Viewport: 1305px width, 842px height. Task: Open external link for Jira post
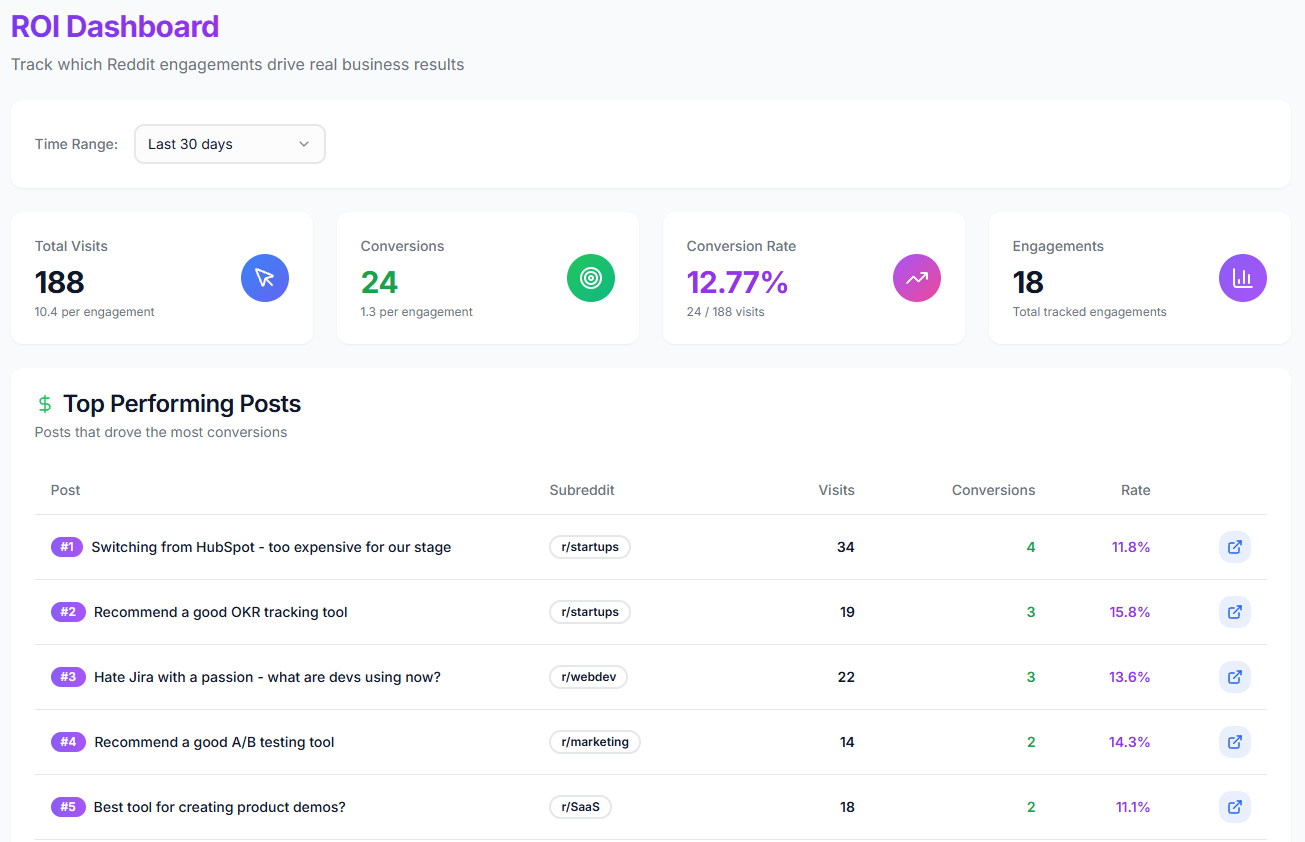pos(1235,677)
